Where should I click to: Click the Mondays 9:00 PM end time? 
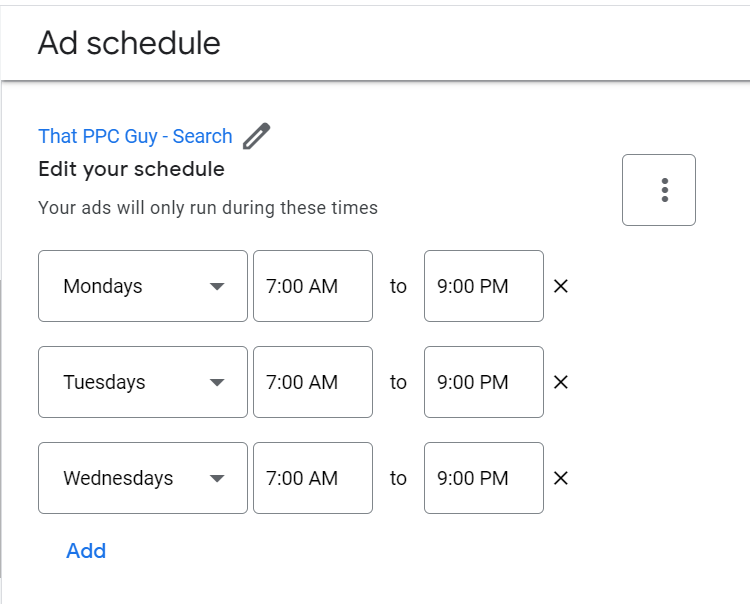click(x=483, y=286)
